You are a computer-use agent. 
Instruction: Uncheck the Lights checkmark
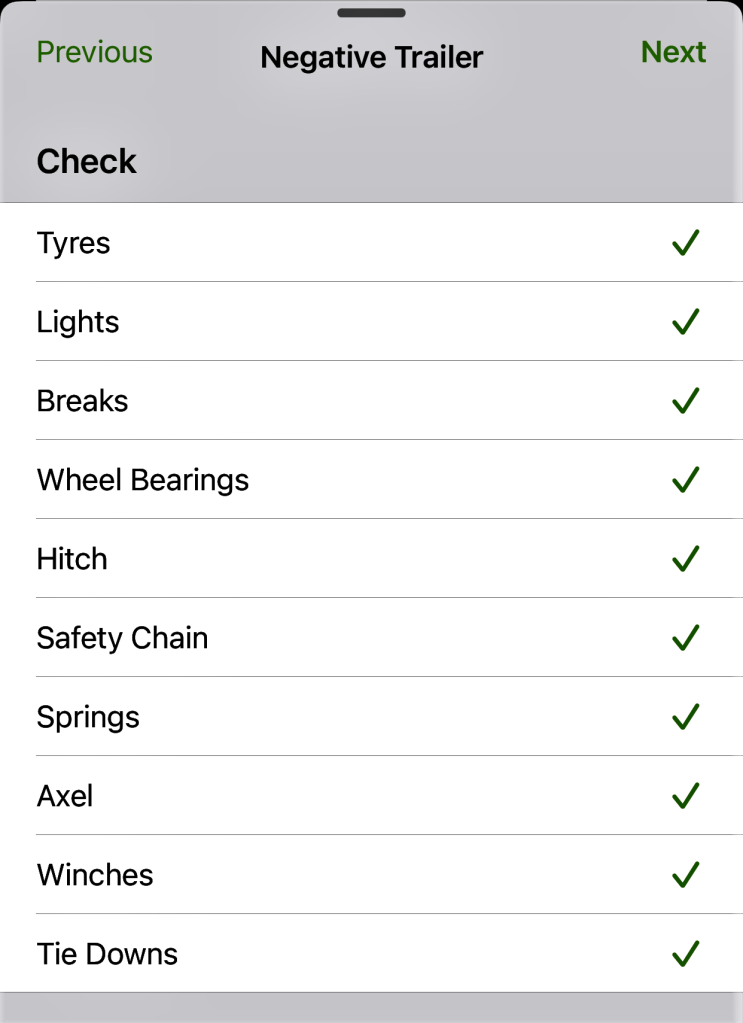(685, 322)
